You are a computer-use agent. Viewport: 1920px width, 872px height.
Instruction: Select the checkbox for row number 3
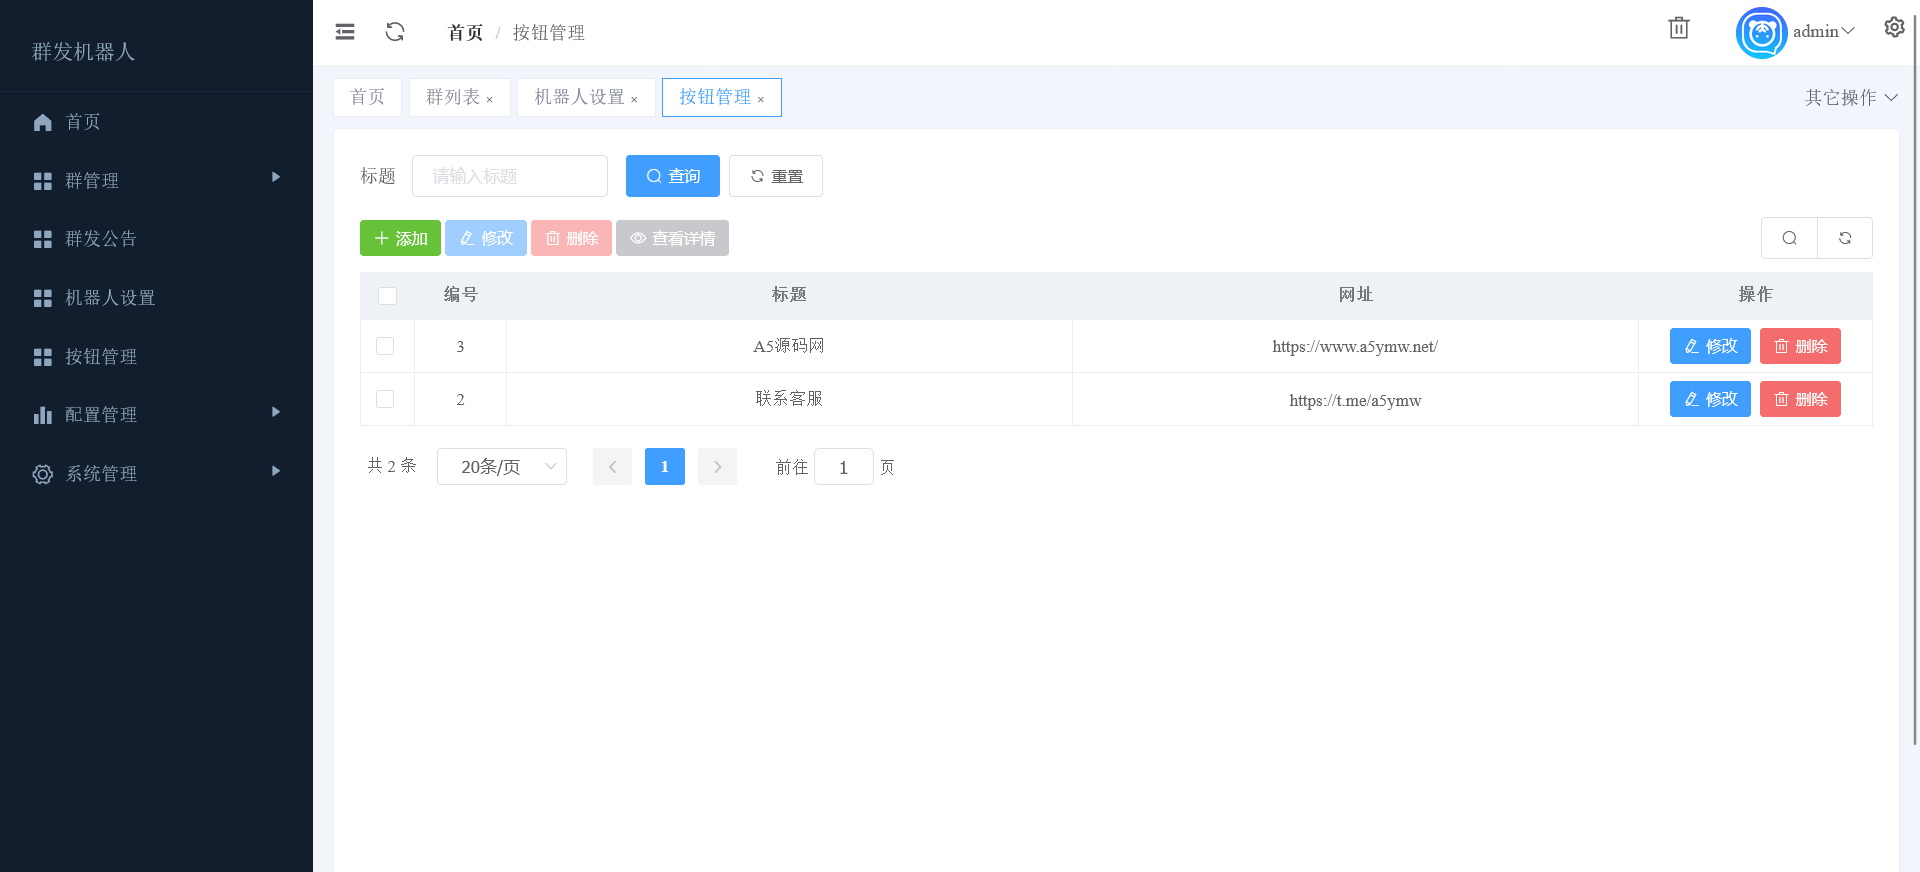tap(385, 346)
